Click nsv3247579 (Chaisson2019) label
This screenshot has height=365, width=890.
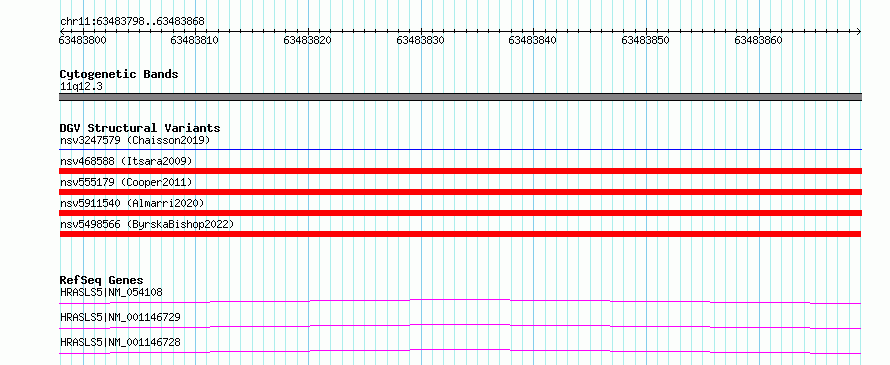pyautogui.click(x=135, y=140)
